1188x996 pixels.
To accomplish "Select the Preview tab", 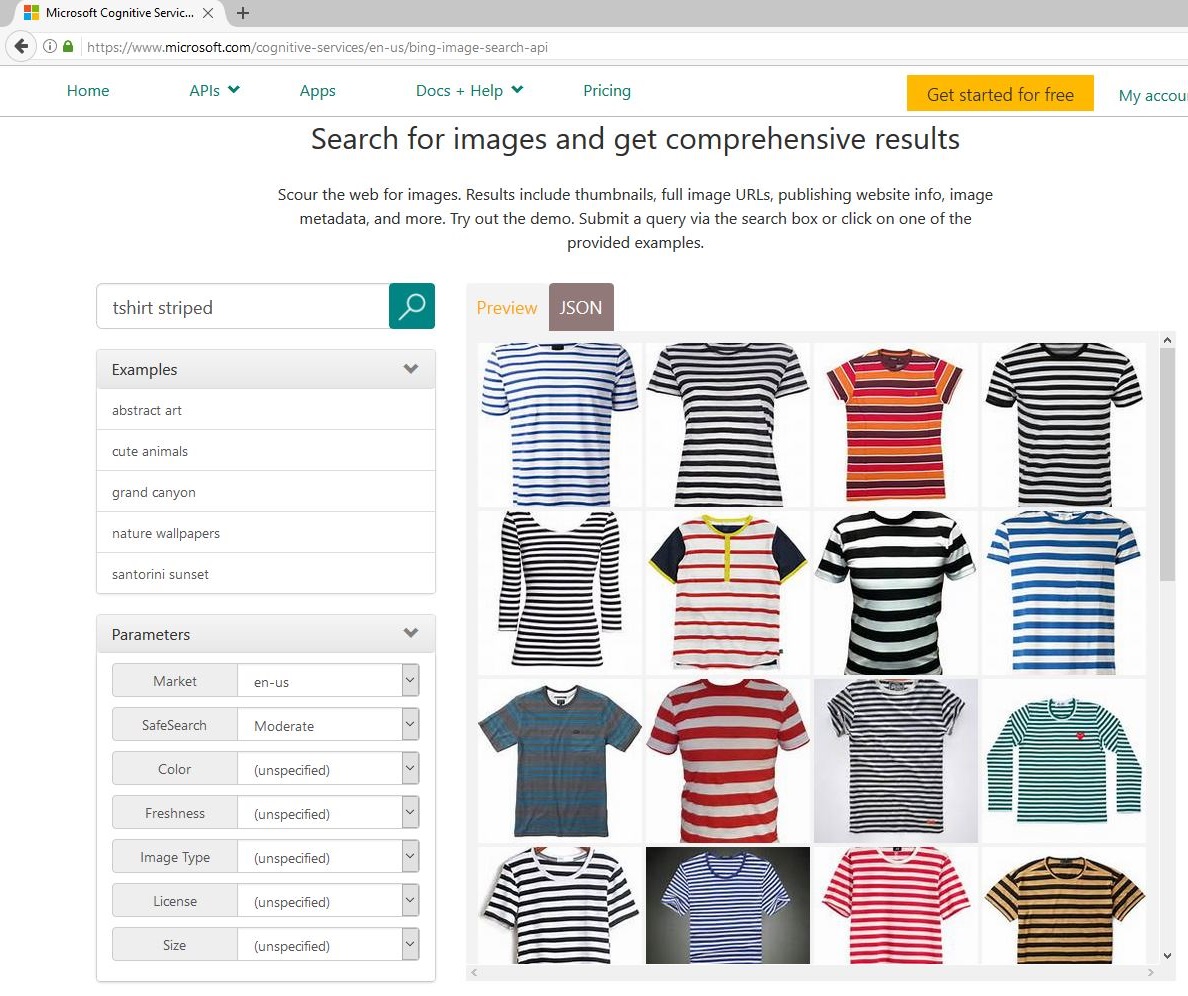I will (506, 308).
